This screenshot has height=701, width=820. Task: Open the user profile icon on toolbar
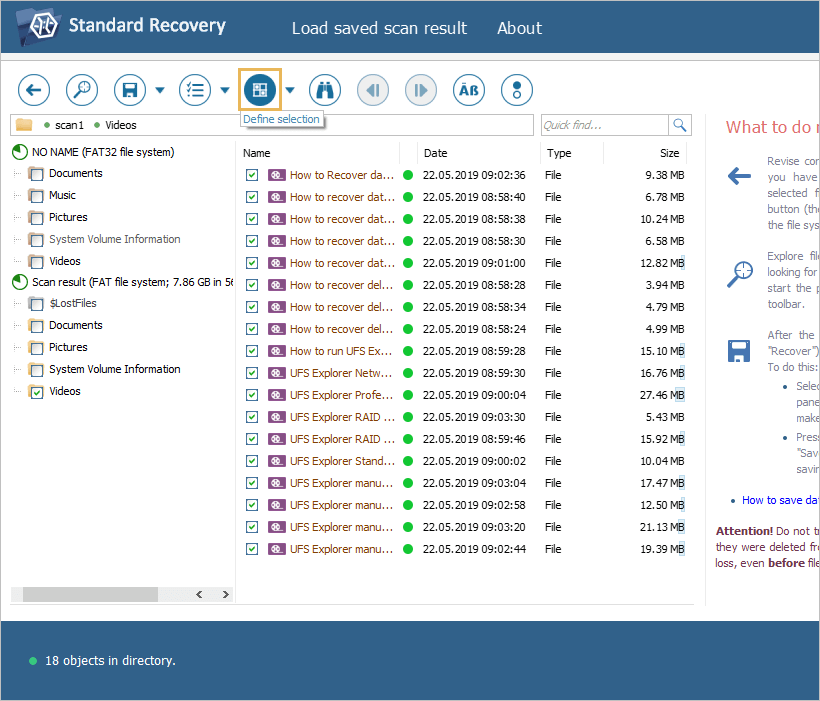(516, 90)
